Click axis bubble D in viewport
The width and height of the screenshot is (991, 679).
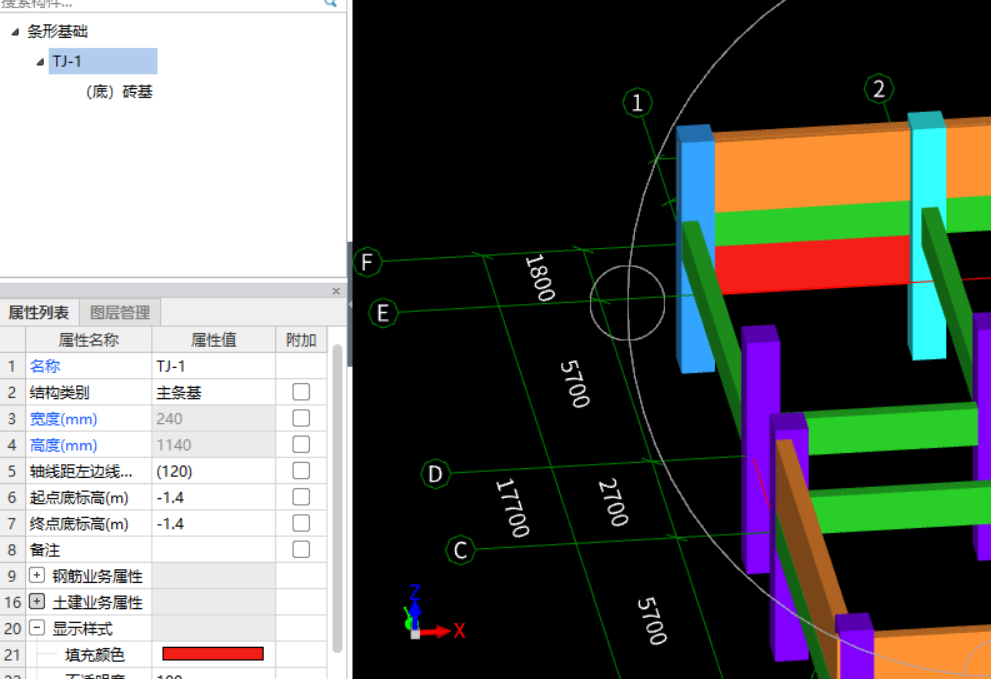[435, 474]
